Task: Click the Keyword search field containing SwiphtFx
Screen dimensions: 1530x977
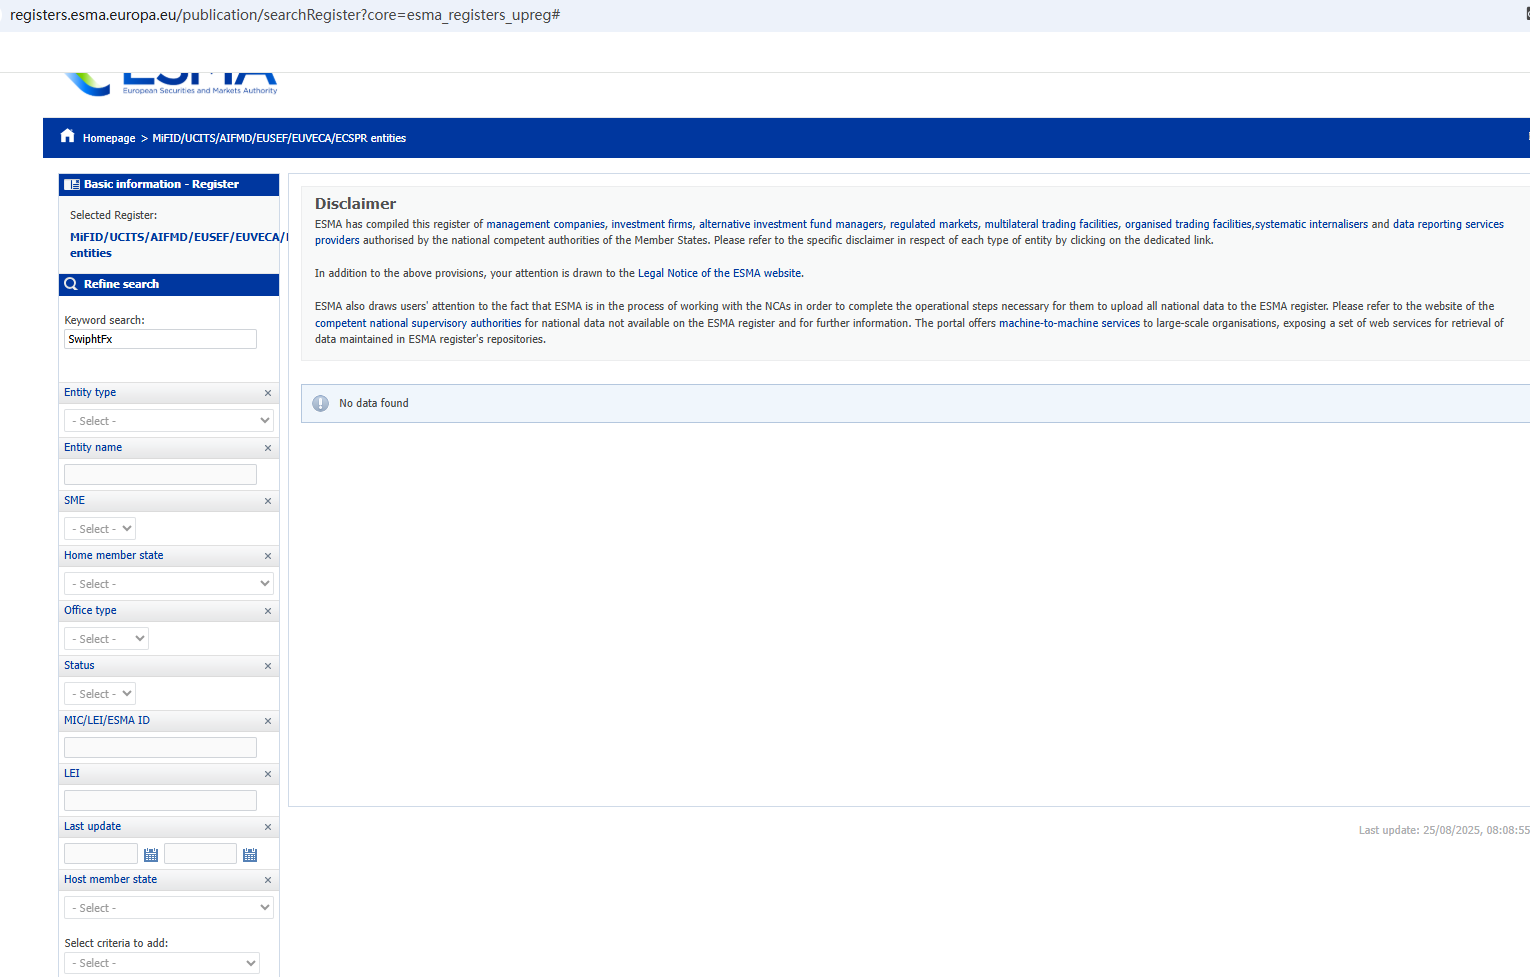Action: click(x=160, y=339)
